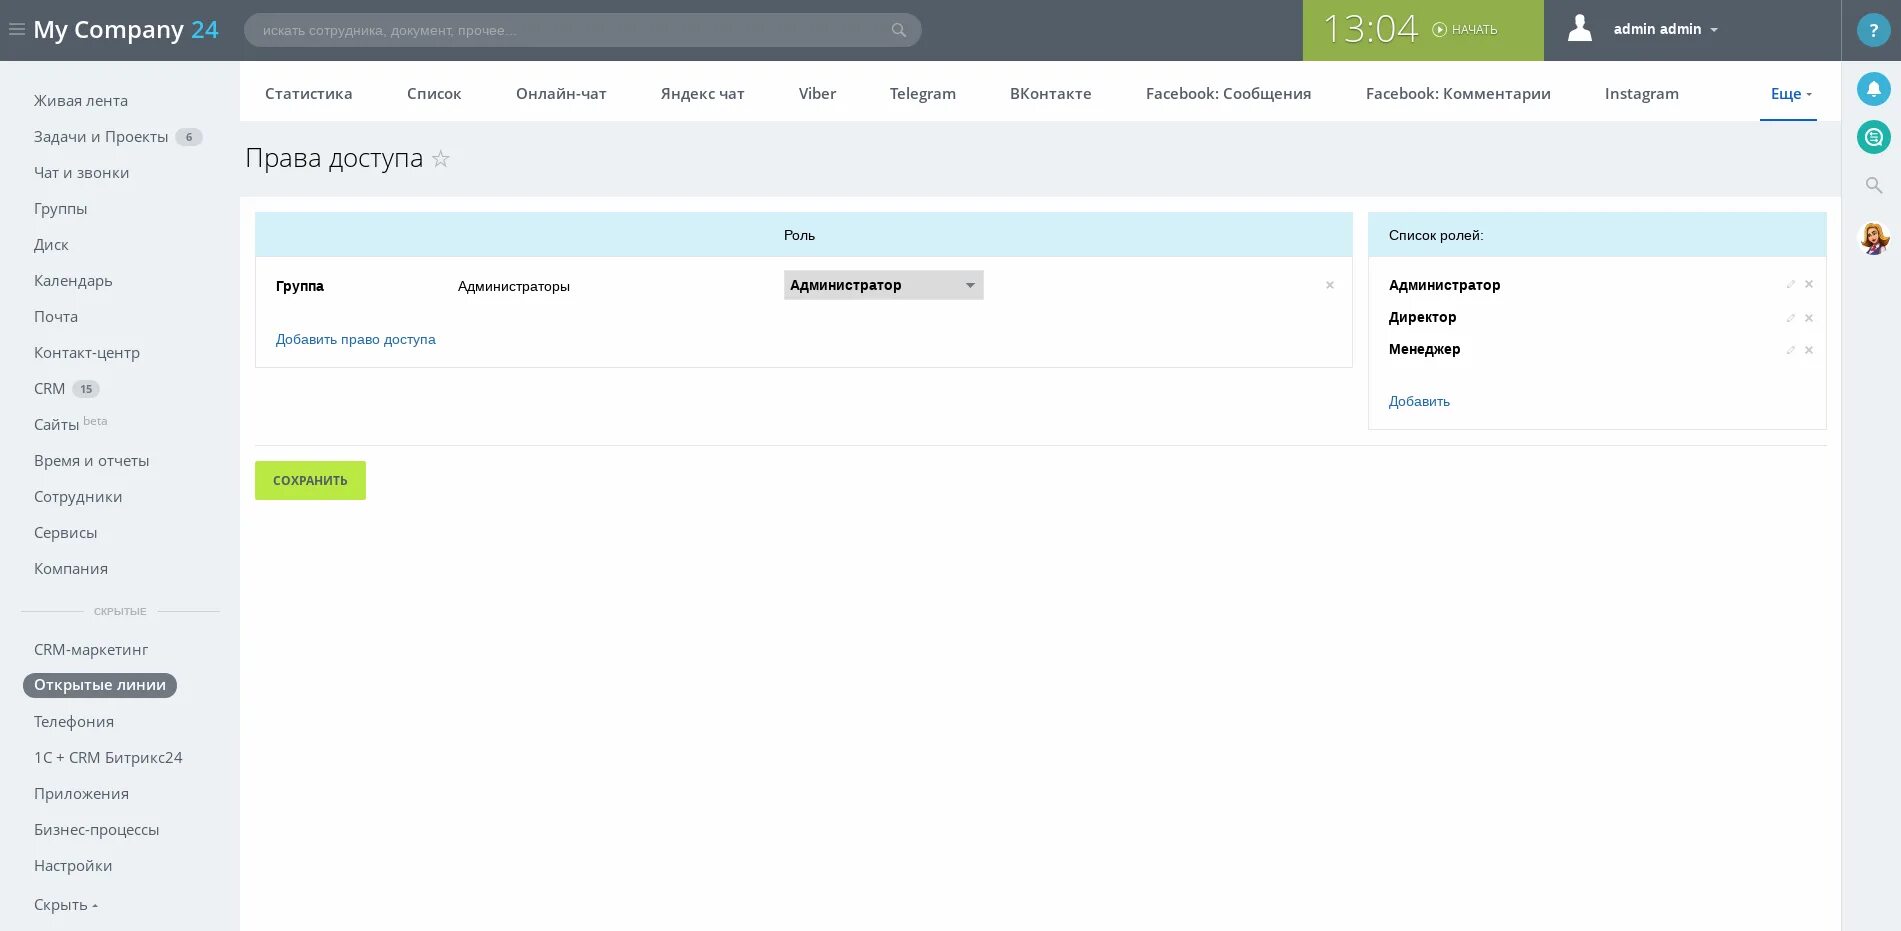Viewport: 1901px width, 931px height.
Task: Open the Менеджер role from the roles list
Action: pos(1424,350)
